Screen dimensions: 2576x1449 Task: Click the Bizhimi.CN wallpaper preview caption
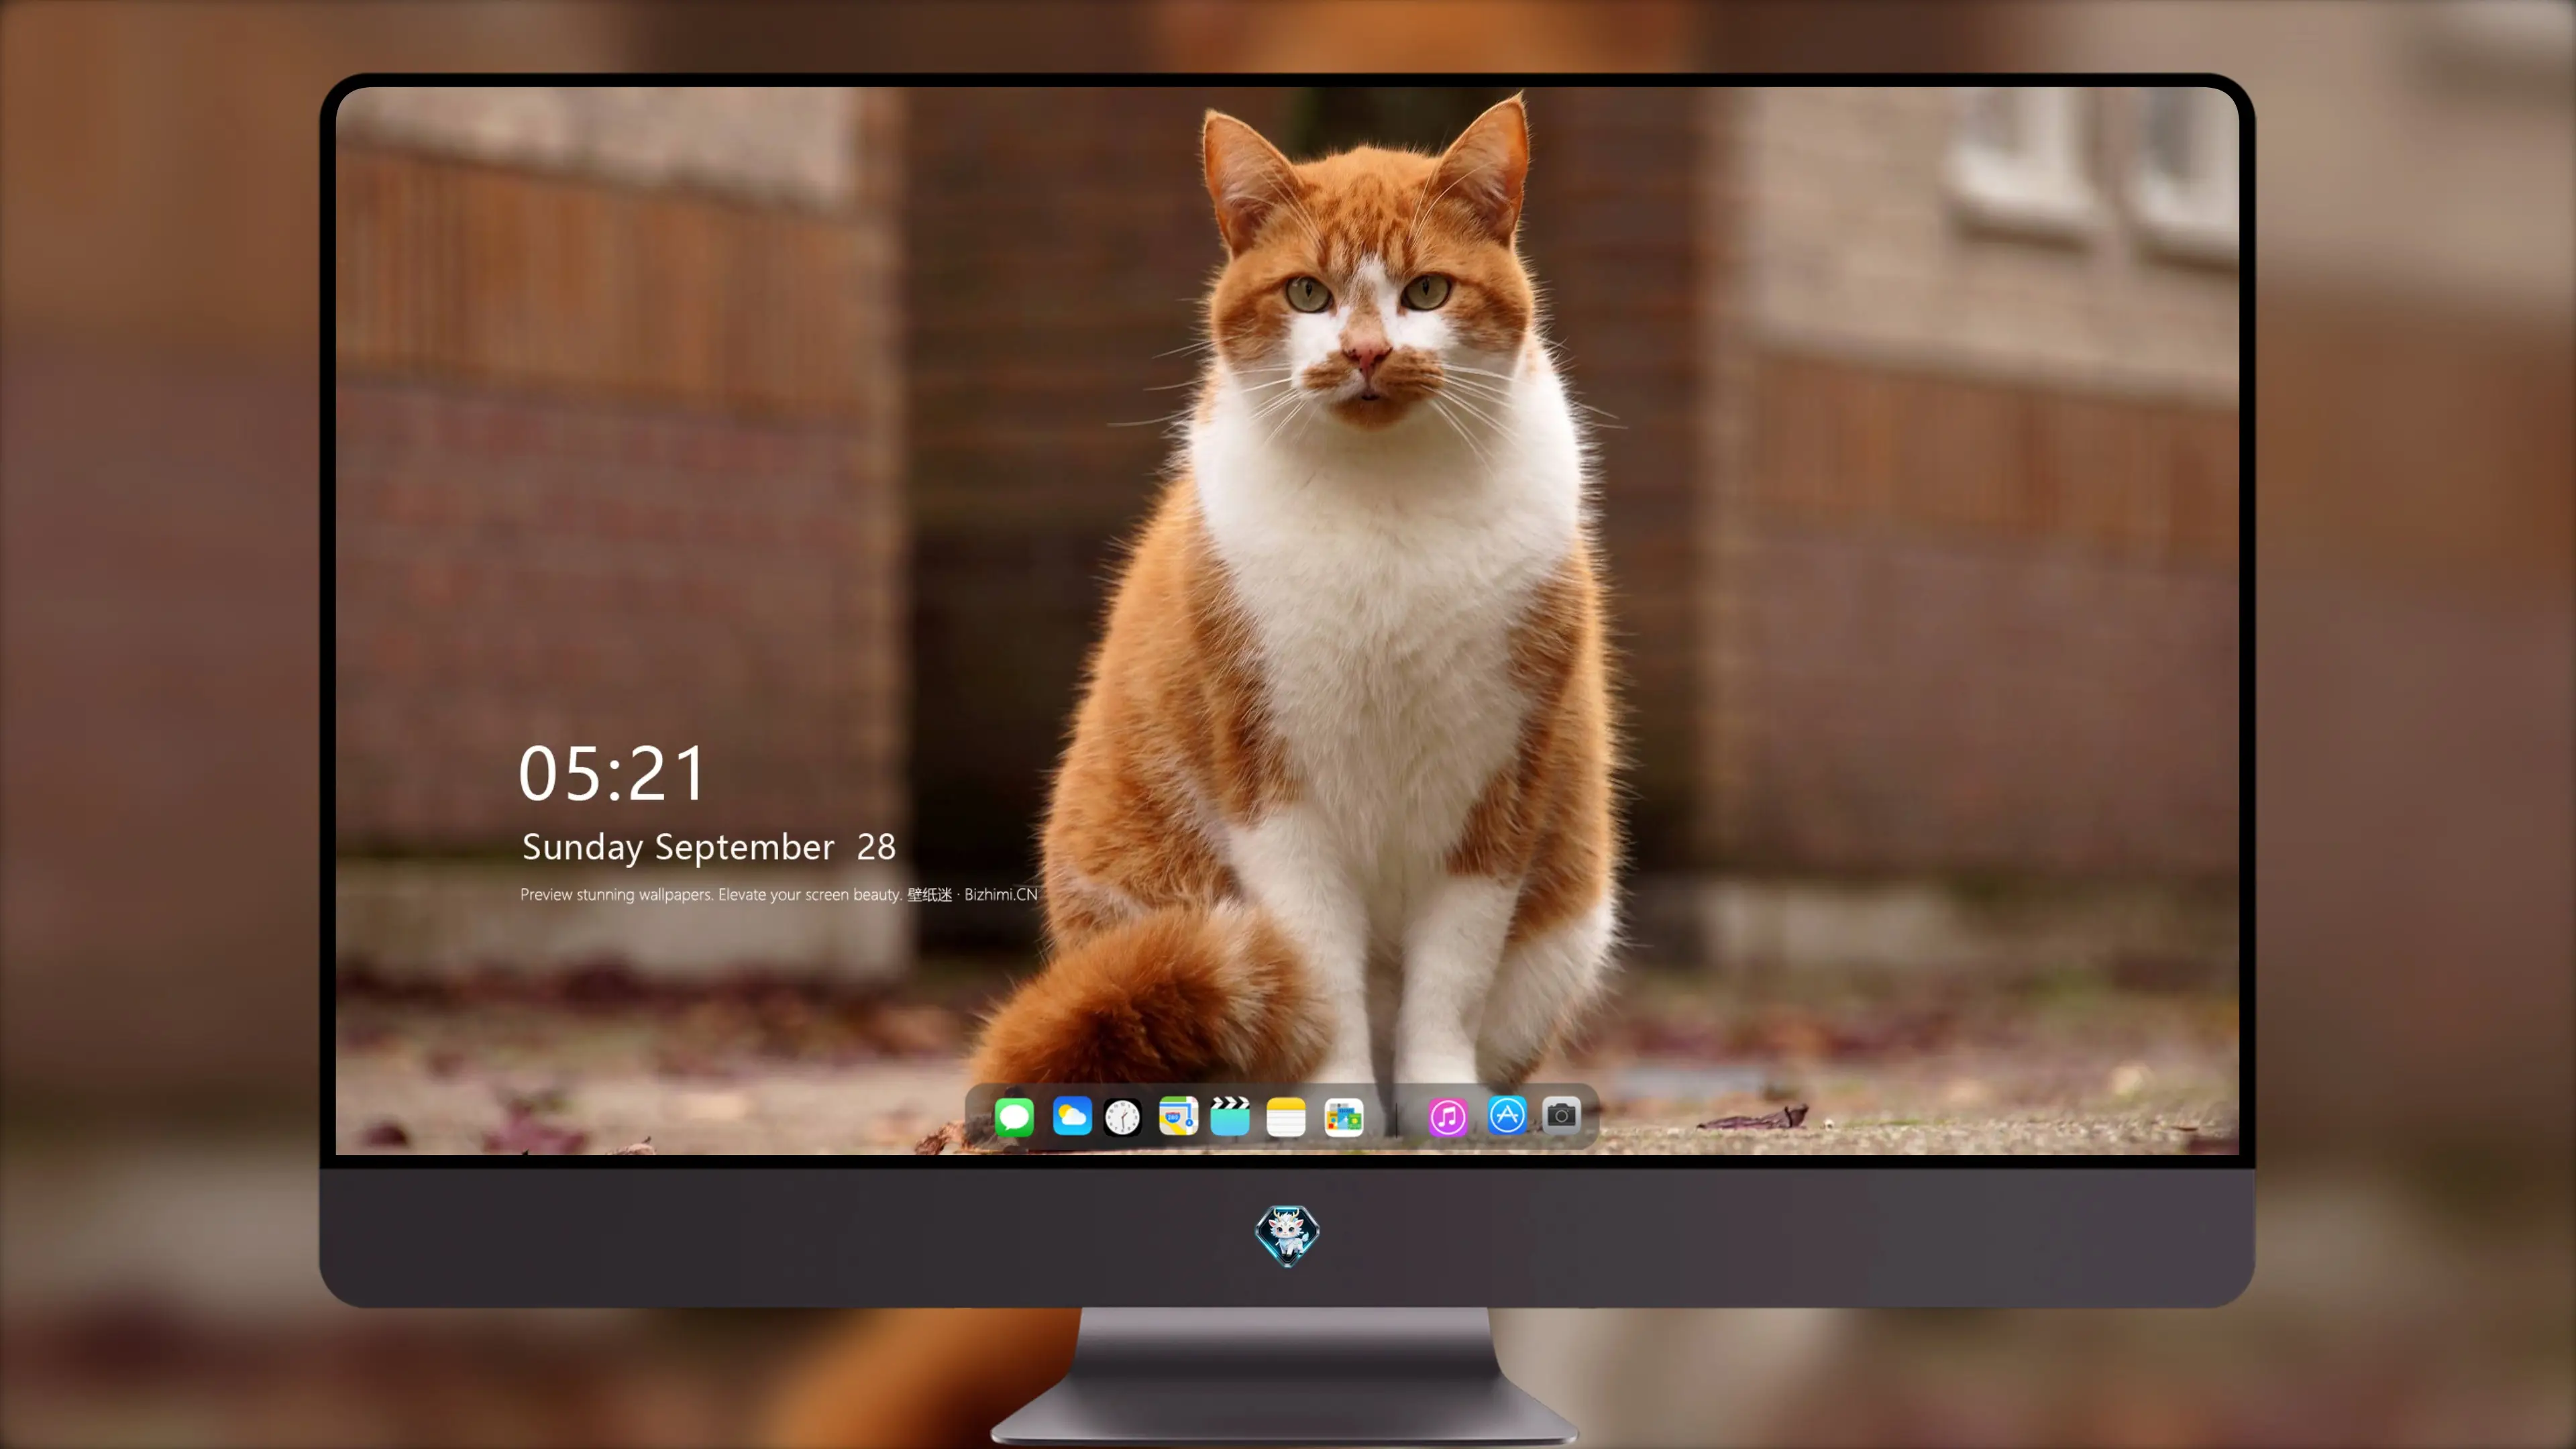point(779,894)
